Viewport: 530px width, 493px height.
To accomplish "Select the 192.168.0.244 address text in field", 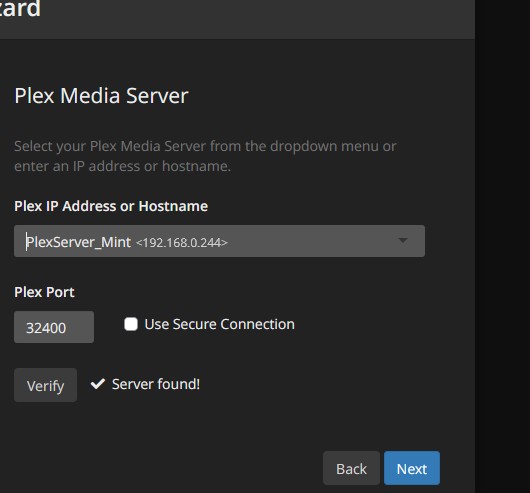I will click(x=182, y=243).
